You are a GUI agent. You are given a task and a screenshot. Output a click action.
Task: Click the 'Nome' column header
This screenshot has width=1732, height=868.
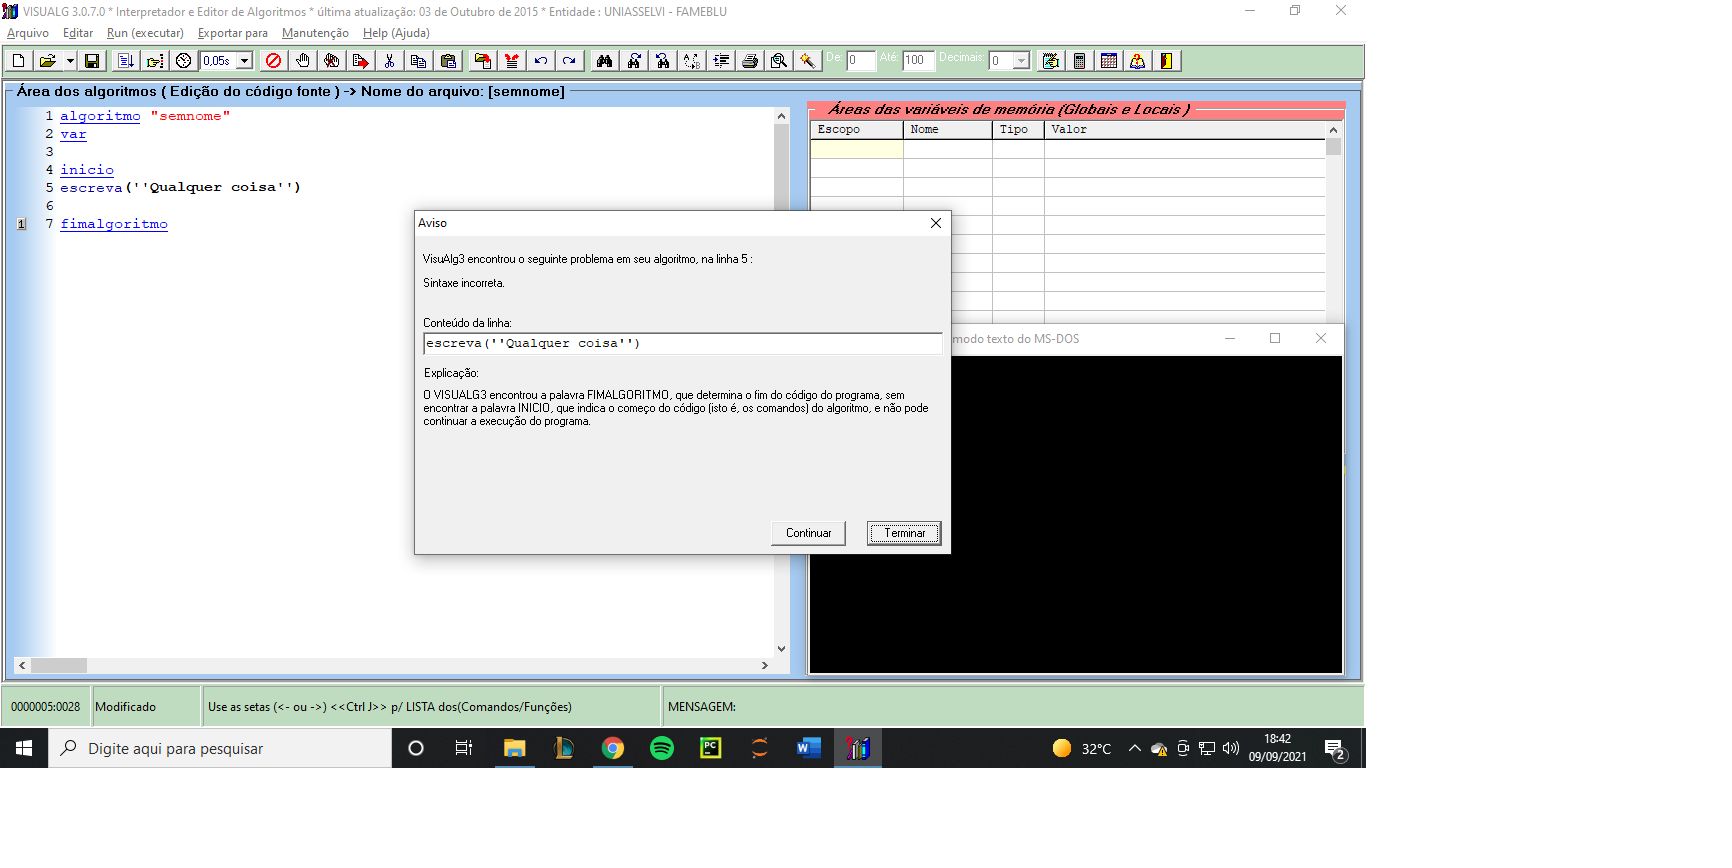point(948,130)
